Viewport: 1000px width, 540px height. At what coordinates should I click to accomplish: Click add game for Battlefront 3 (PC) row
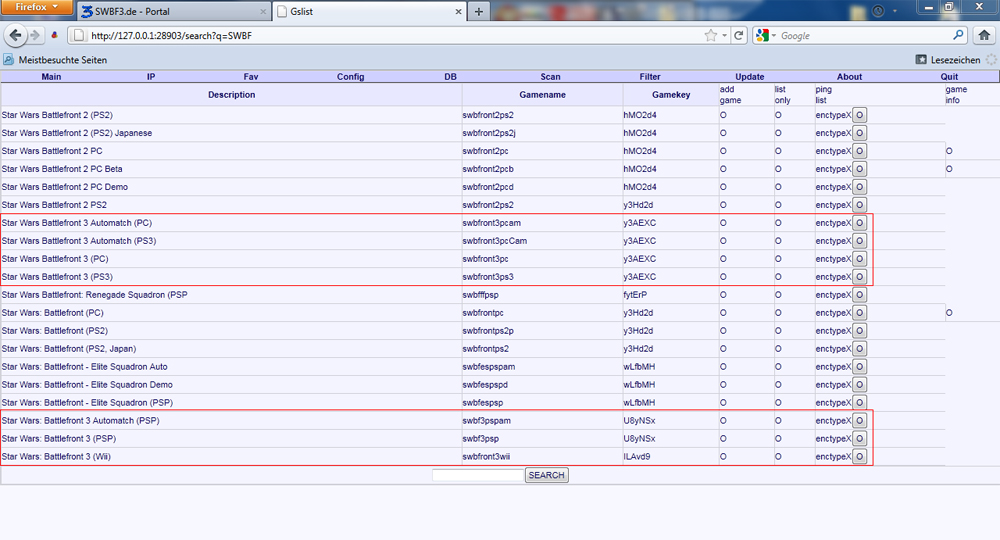click(x=723, y=259)
